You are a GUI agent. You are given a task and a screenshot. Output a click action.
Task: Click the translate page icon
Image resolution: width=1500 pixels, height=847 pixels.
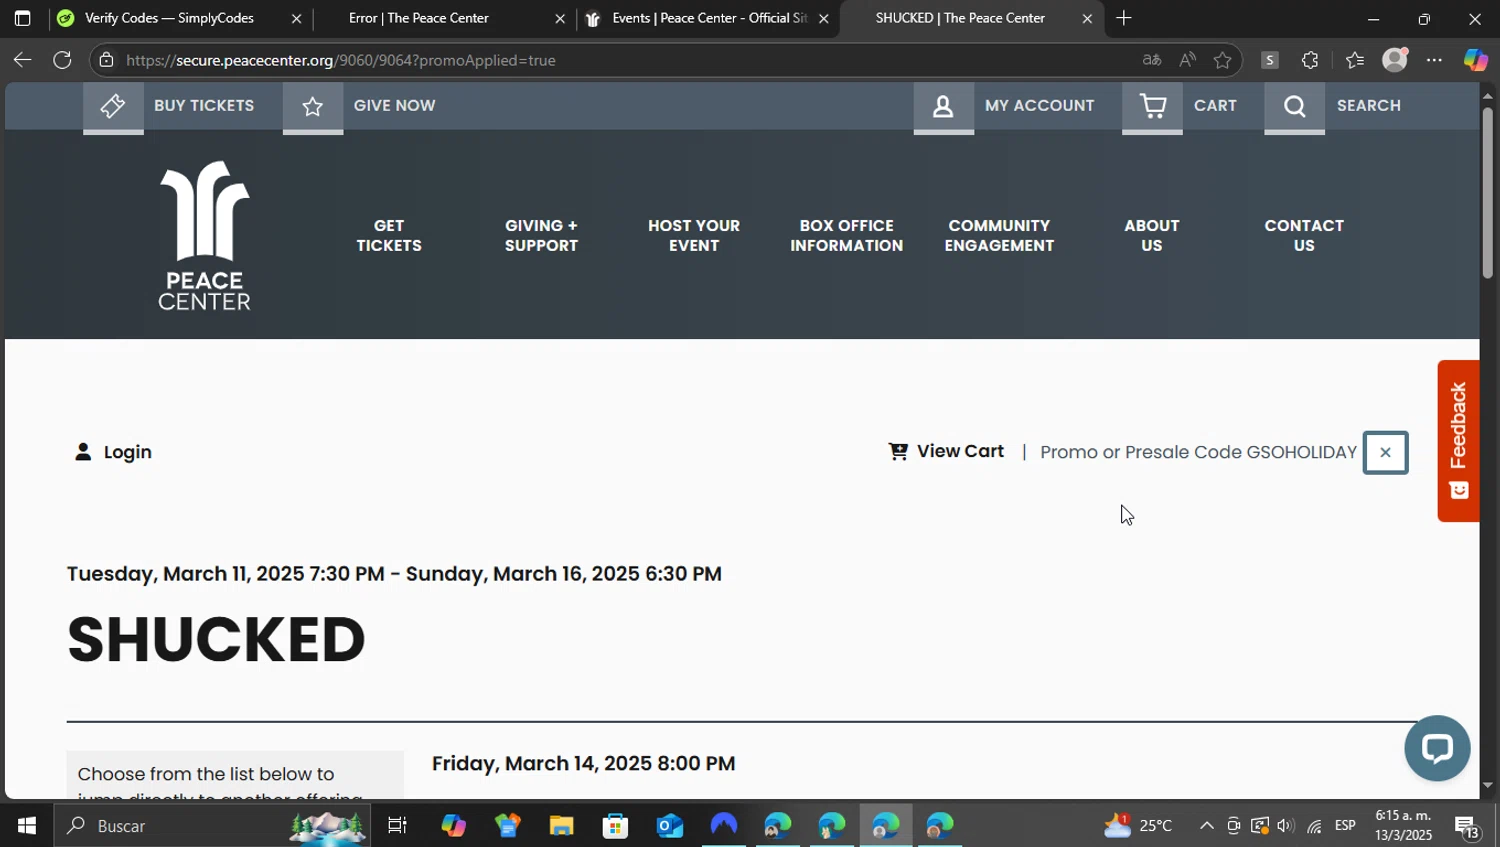tap(1152, 60)
